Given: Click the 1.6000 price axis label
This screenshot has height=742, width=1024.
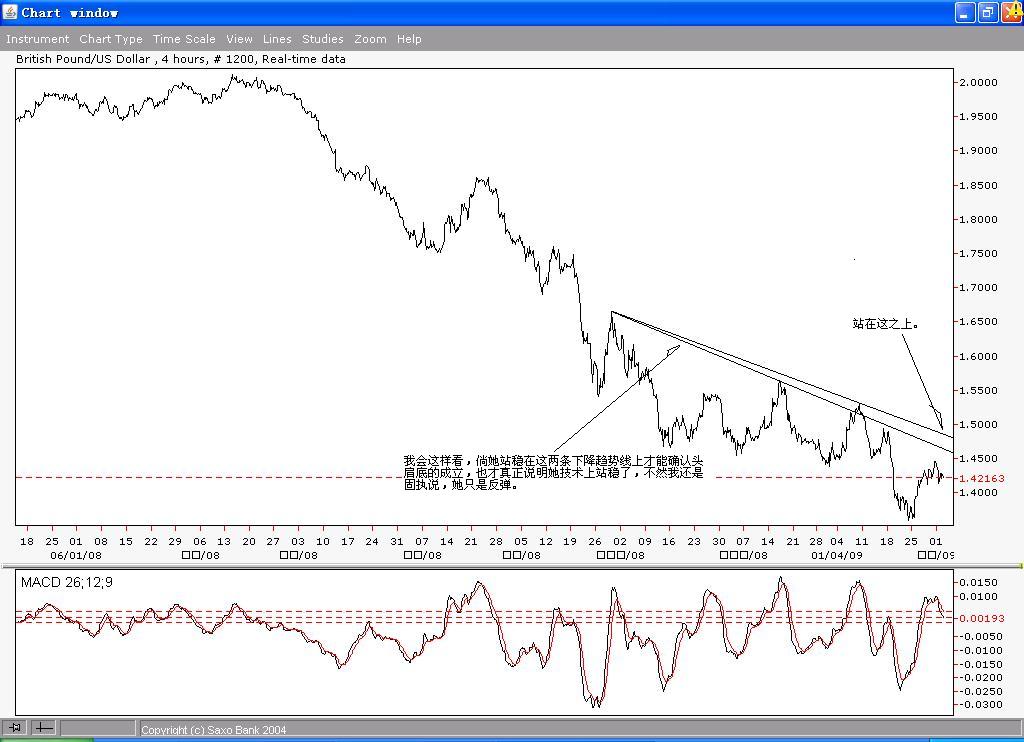Looking at the screenshot, I should 978,357.
